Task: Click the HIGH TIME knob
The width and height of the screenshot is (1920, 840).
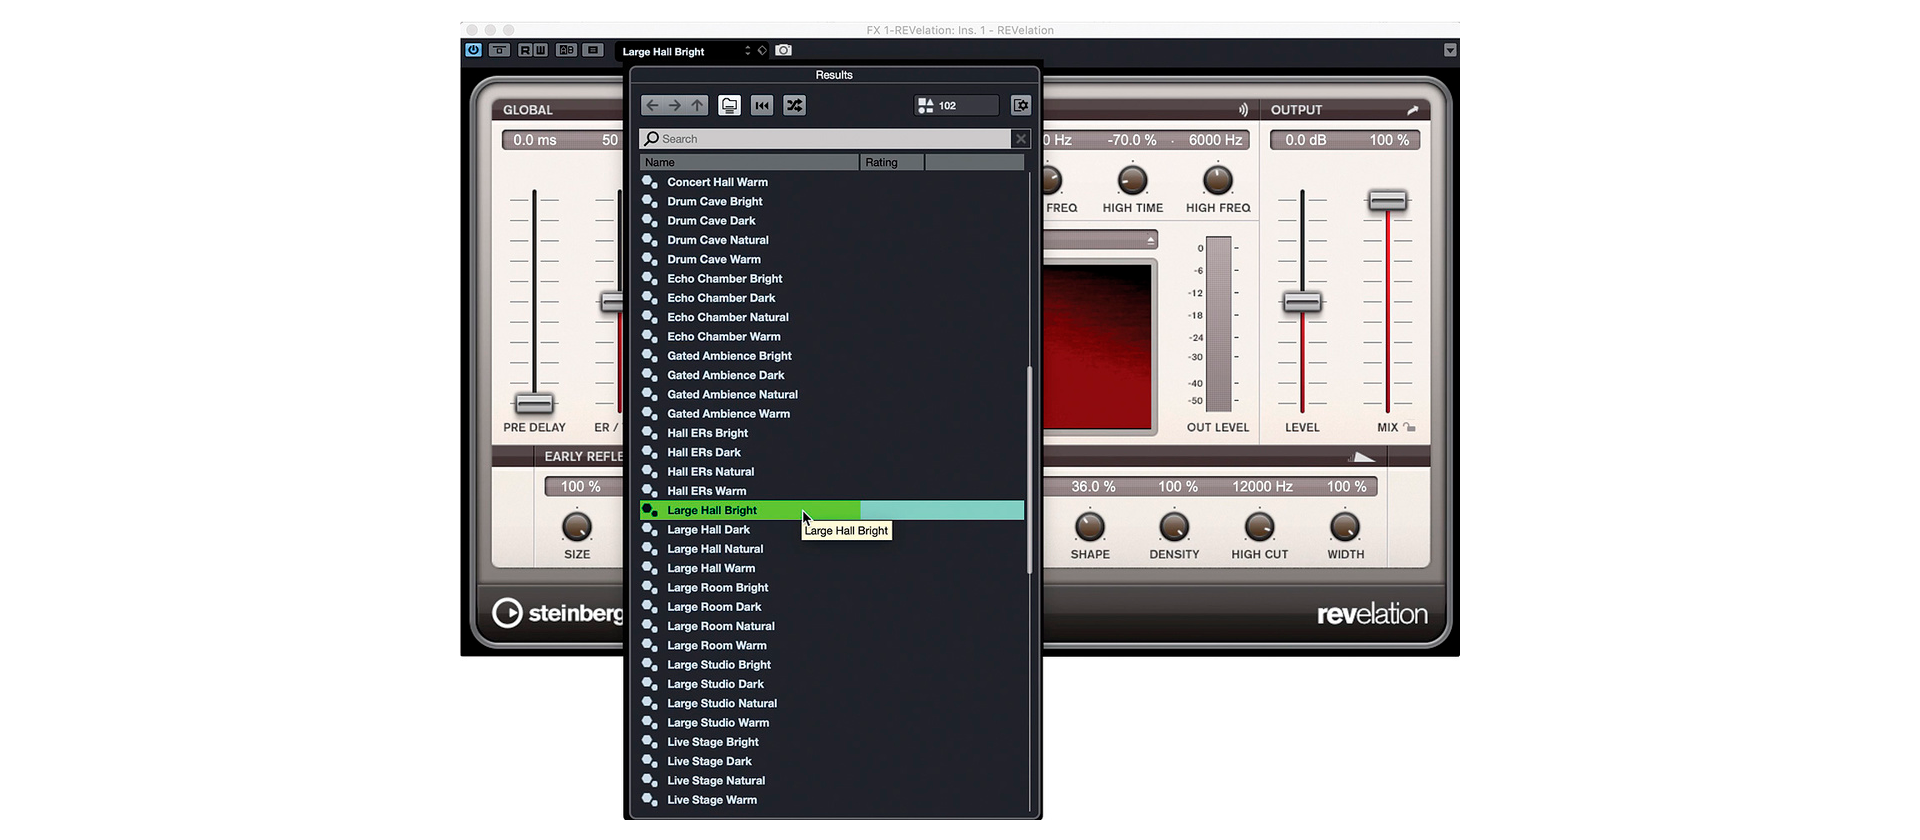Action: click(x=1132, y=180)
